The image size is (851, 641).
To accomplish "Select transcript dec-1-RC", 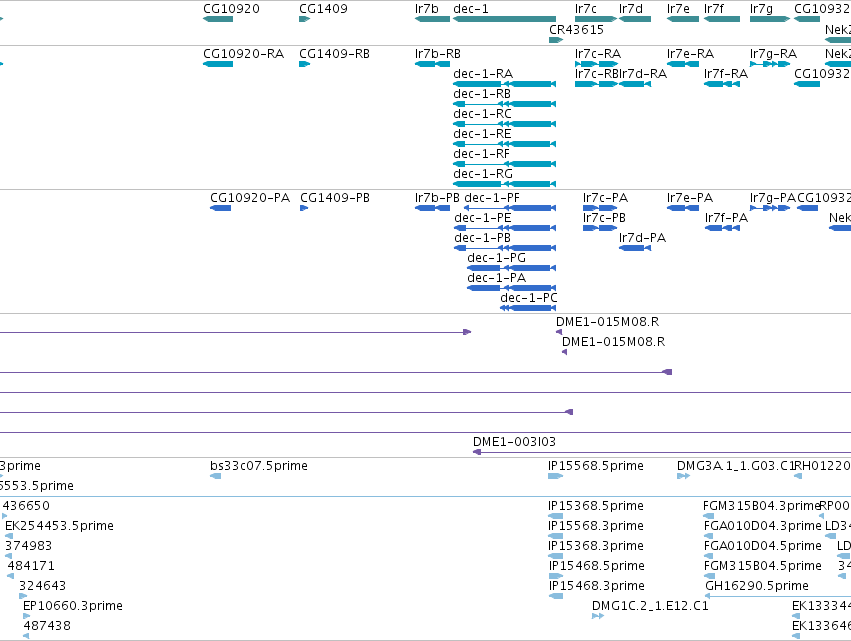I will (505, 124).
